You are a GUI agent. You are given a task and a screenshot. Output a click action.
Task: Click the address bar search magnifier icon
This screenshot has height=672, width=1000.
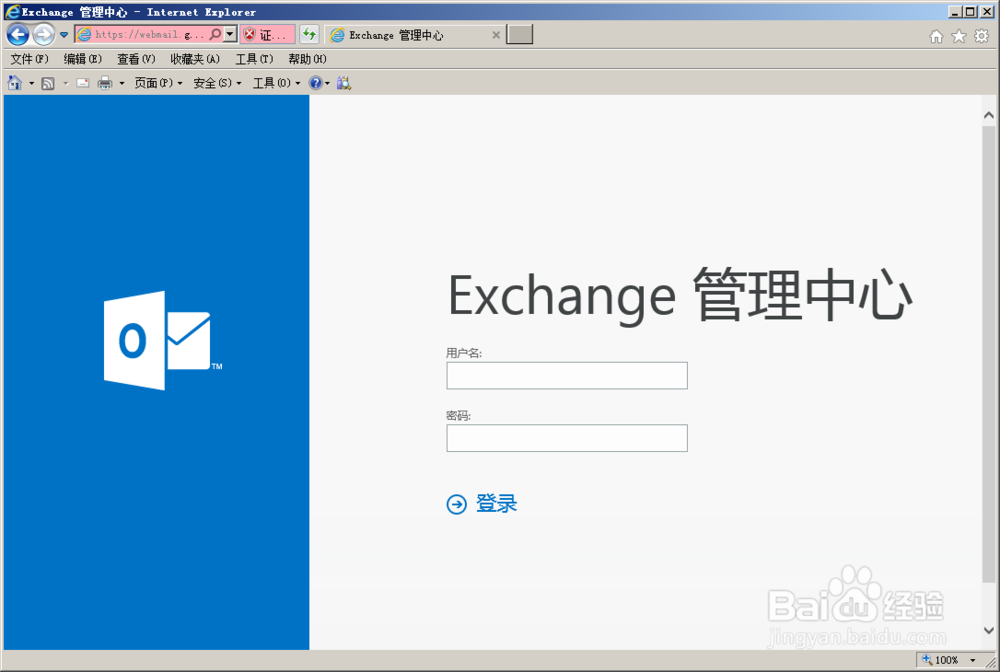pos(216,34)
